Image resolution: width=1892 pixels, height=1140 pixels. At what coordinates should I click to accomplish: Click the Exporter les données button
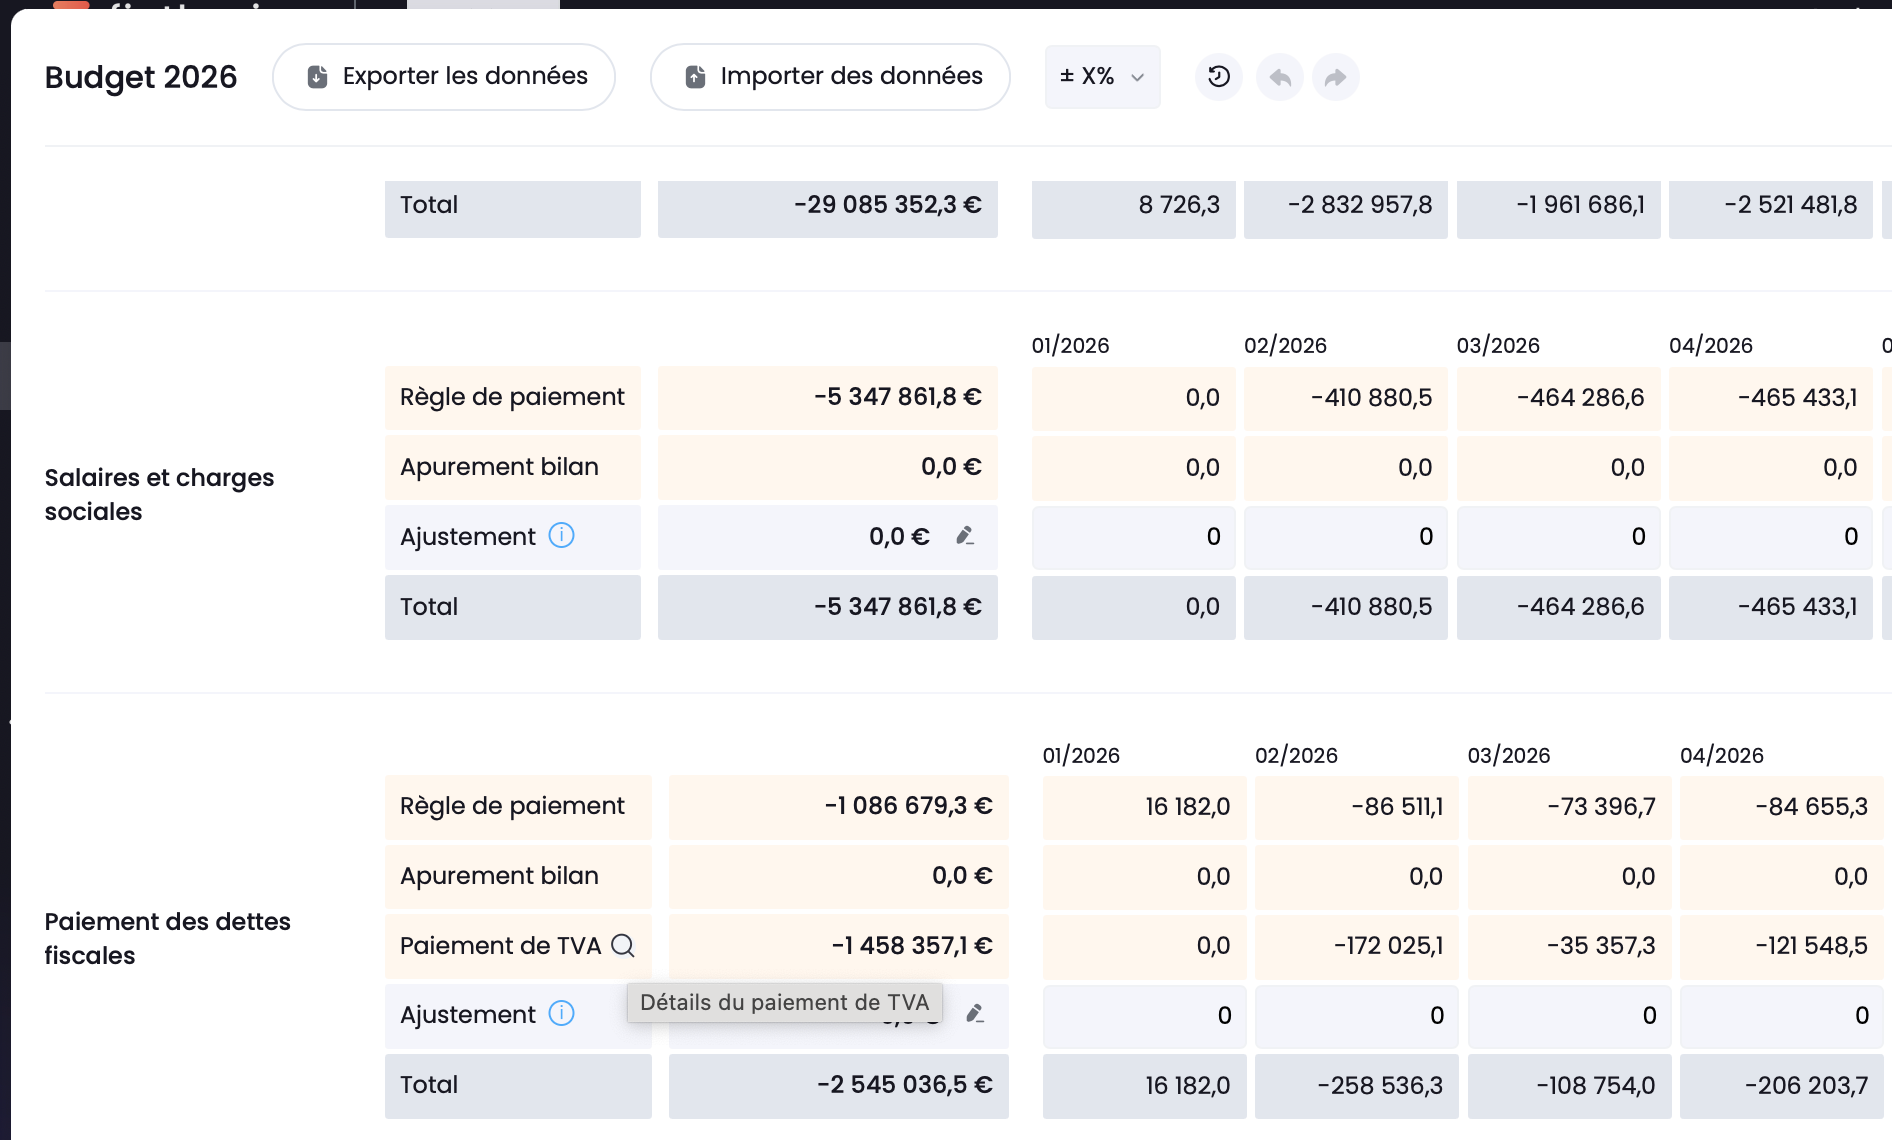point(444,77)
